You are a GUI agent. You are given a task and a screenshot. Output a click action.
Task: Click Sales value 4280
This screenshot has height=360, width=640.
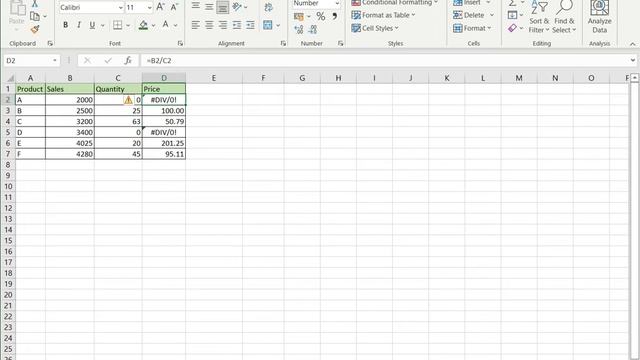pos(70,154)
